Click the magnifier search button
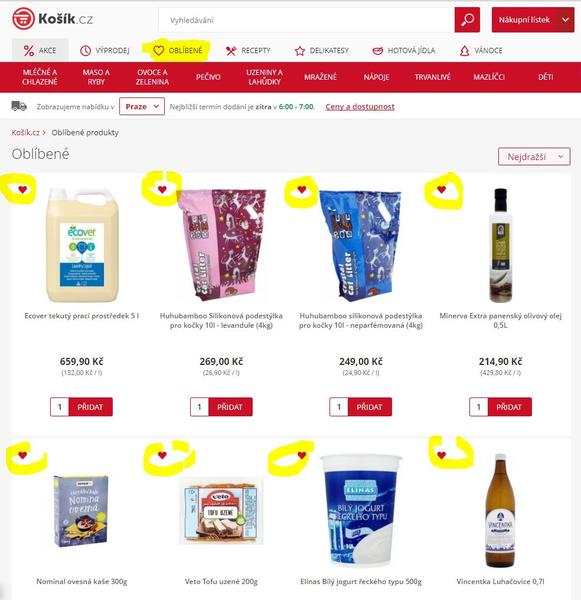The width and height of the screenshot is (581, 600). [467, 20]
